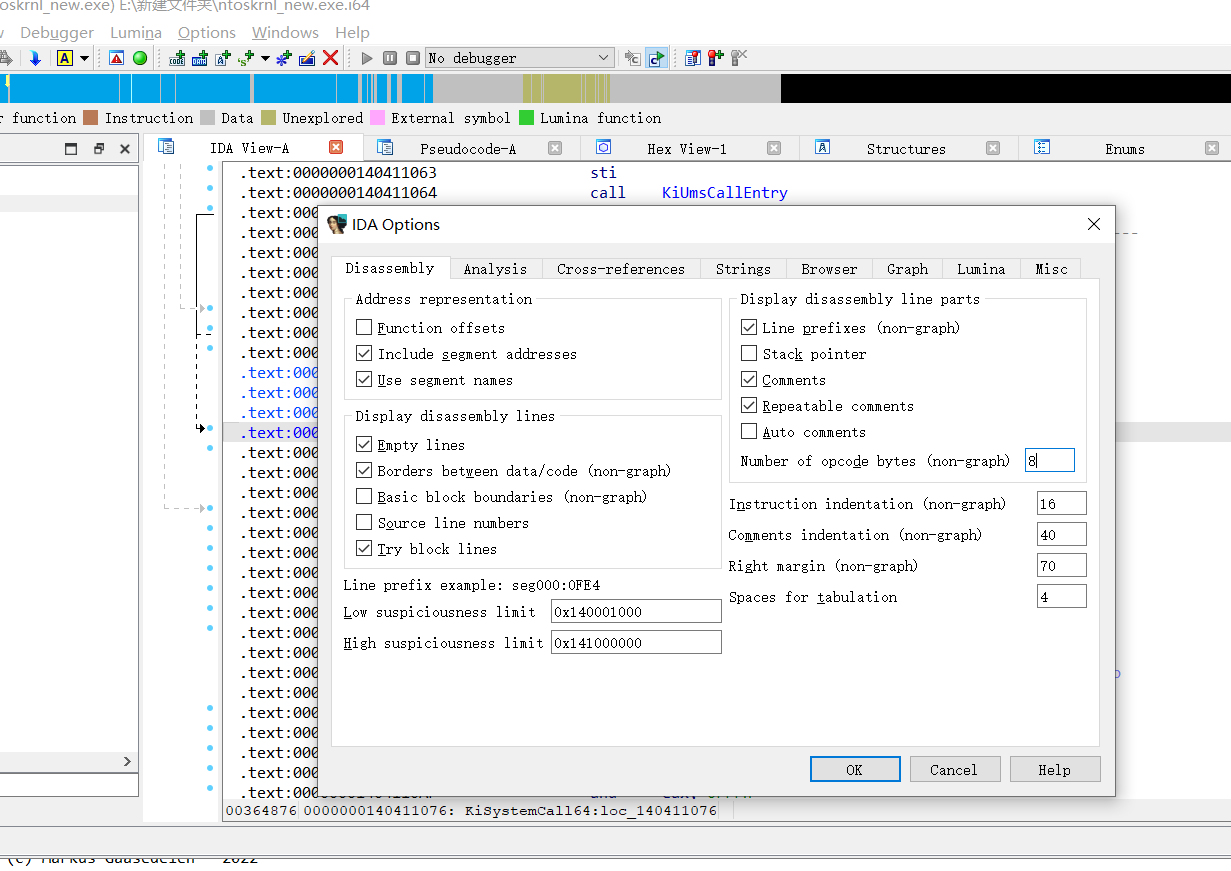
Task: Click the Right margin field
Action: click(1062, 566)
